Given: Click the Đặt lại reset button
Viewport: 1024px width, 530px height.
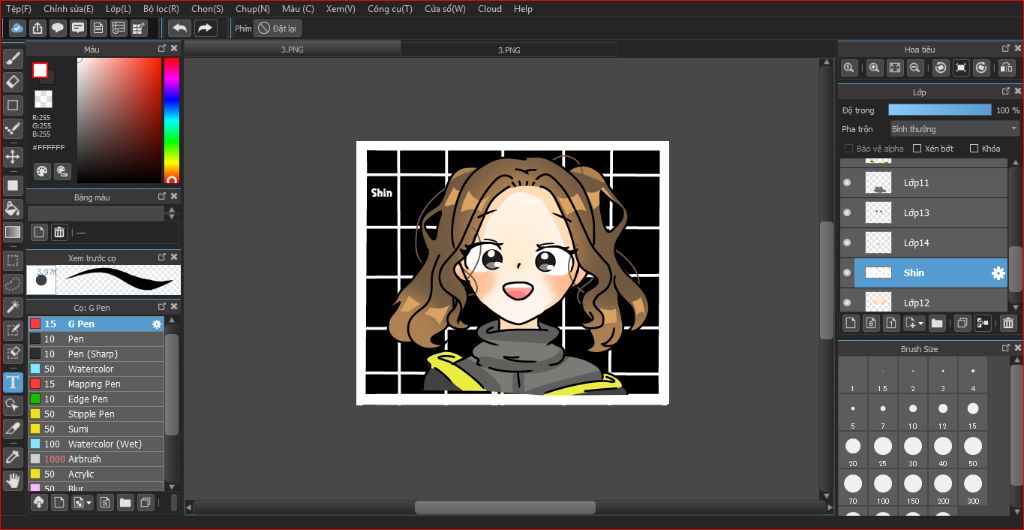Looking at the screenshot, I should click(278, 28).
